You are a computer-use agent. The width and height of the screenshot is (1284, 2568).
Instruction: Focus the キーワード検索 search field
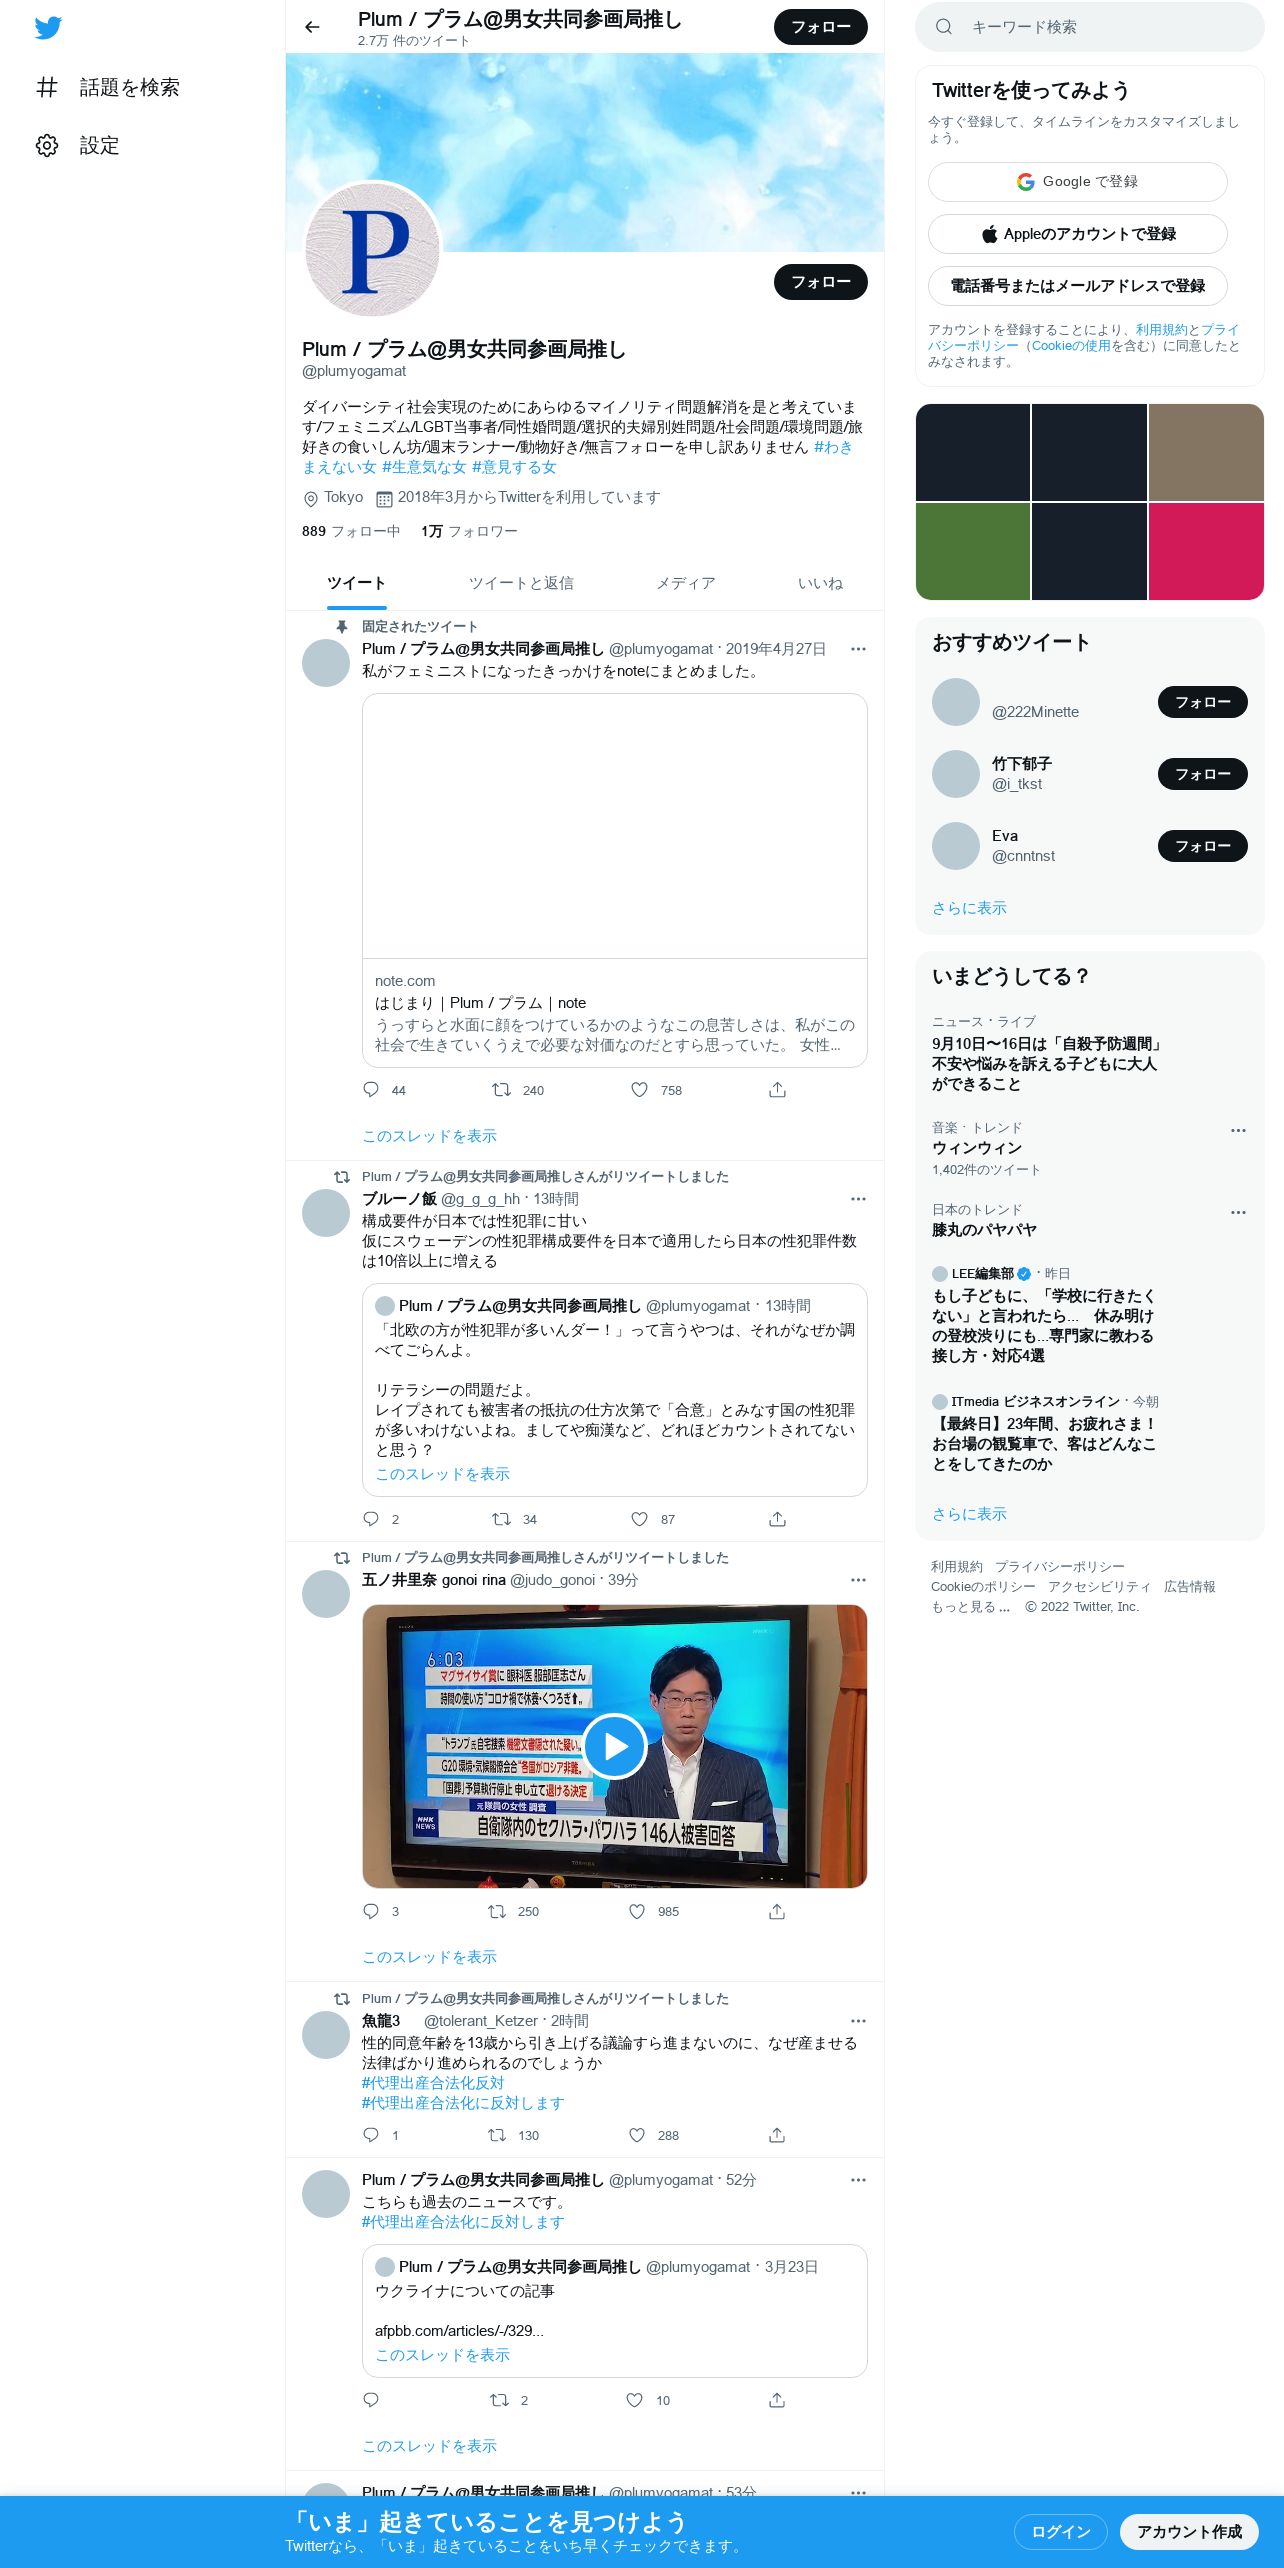[1090, 27]
